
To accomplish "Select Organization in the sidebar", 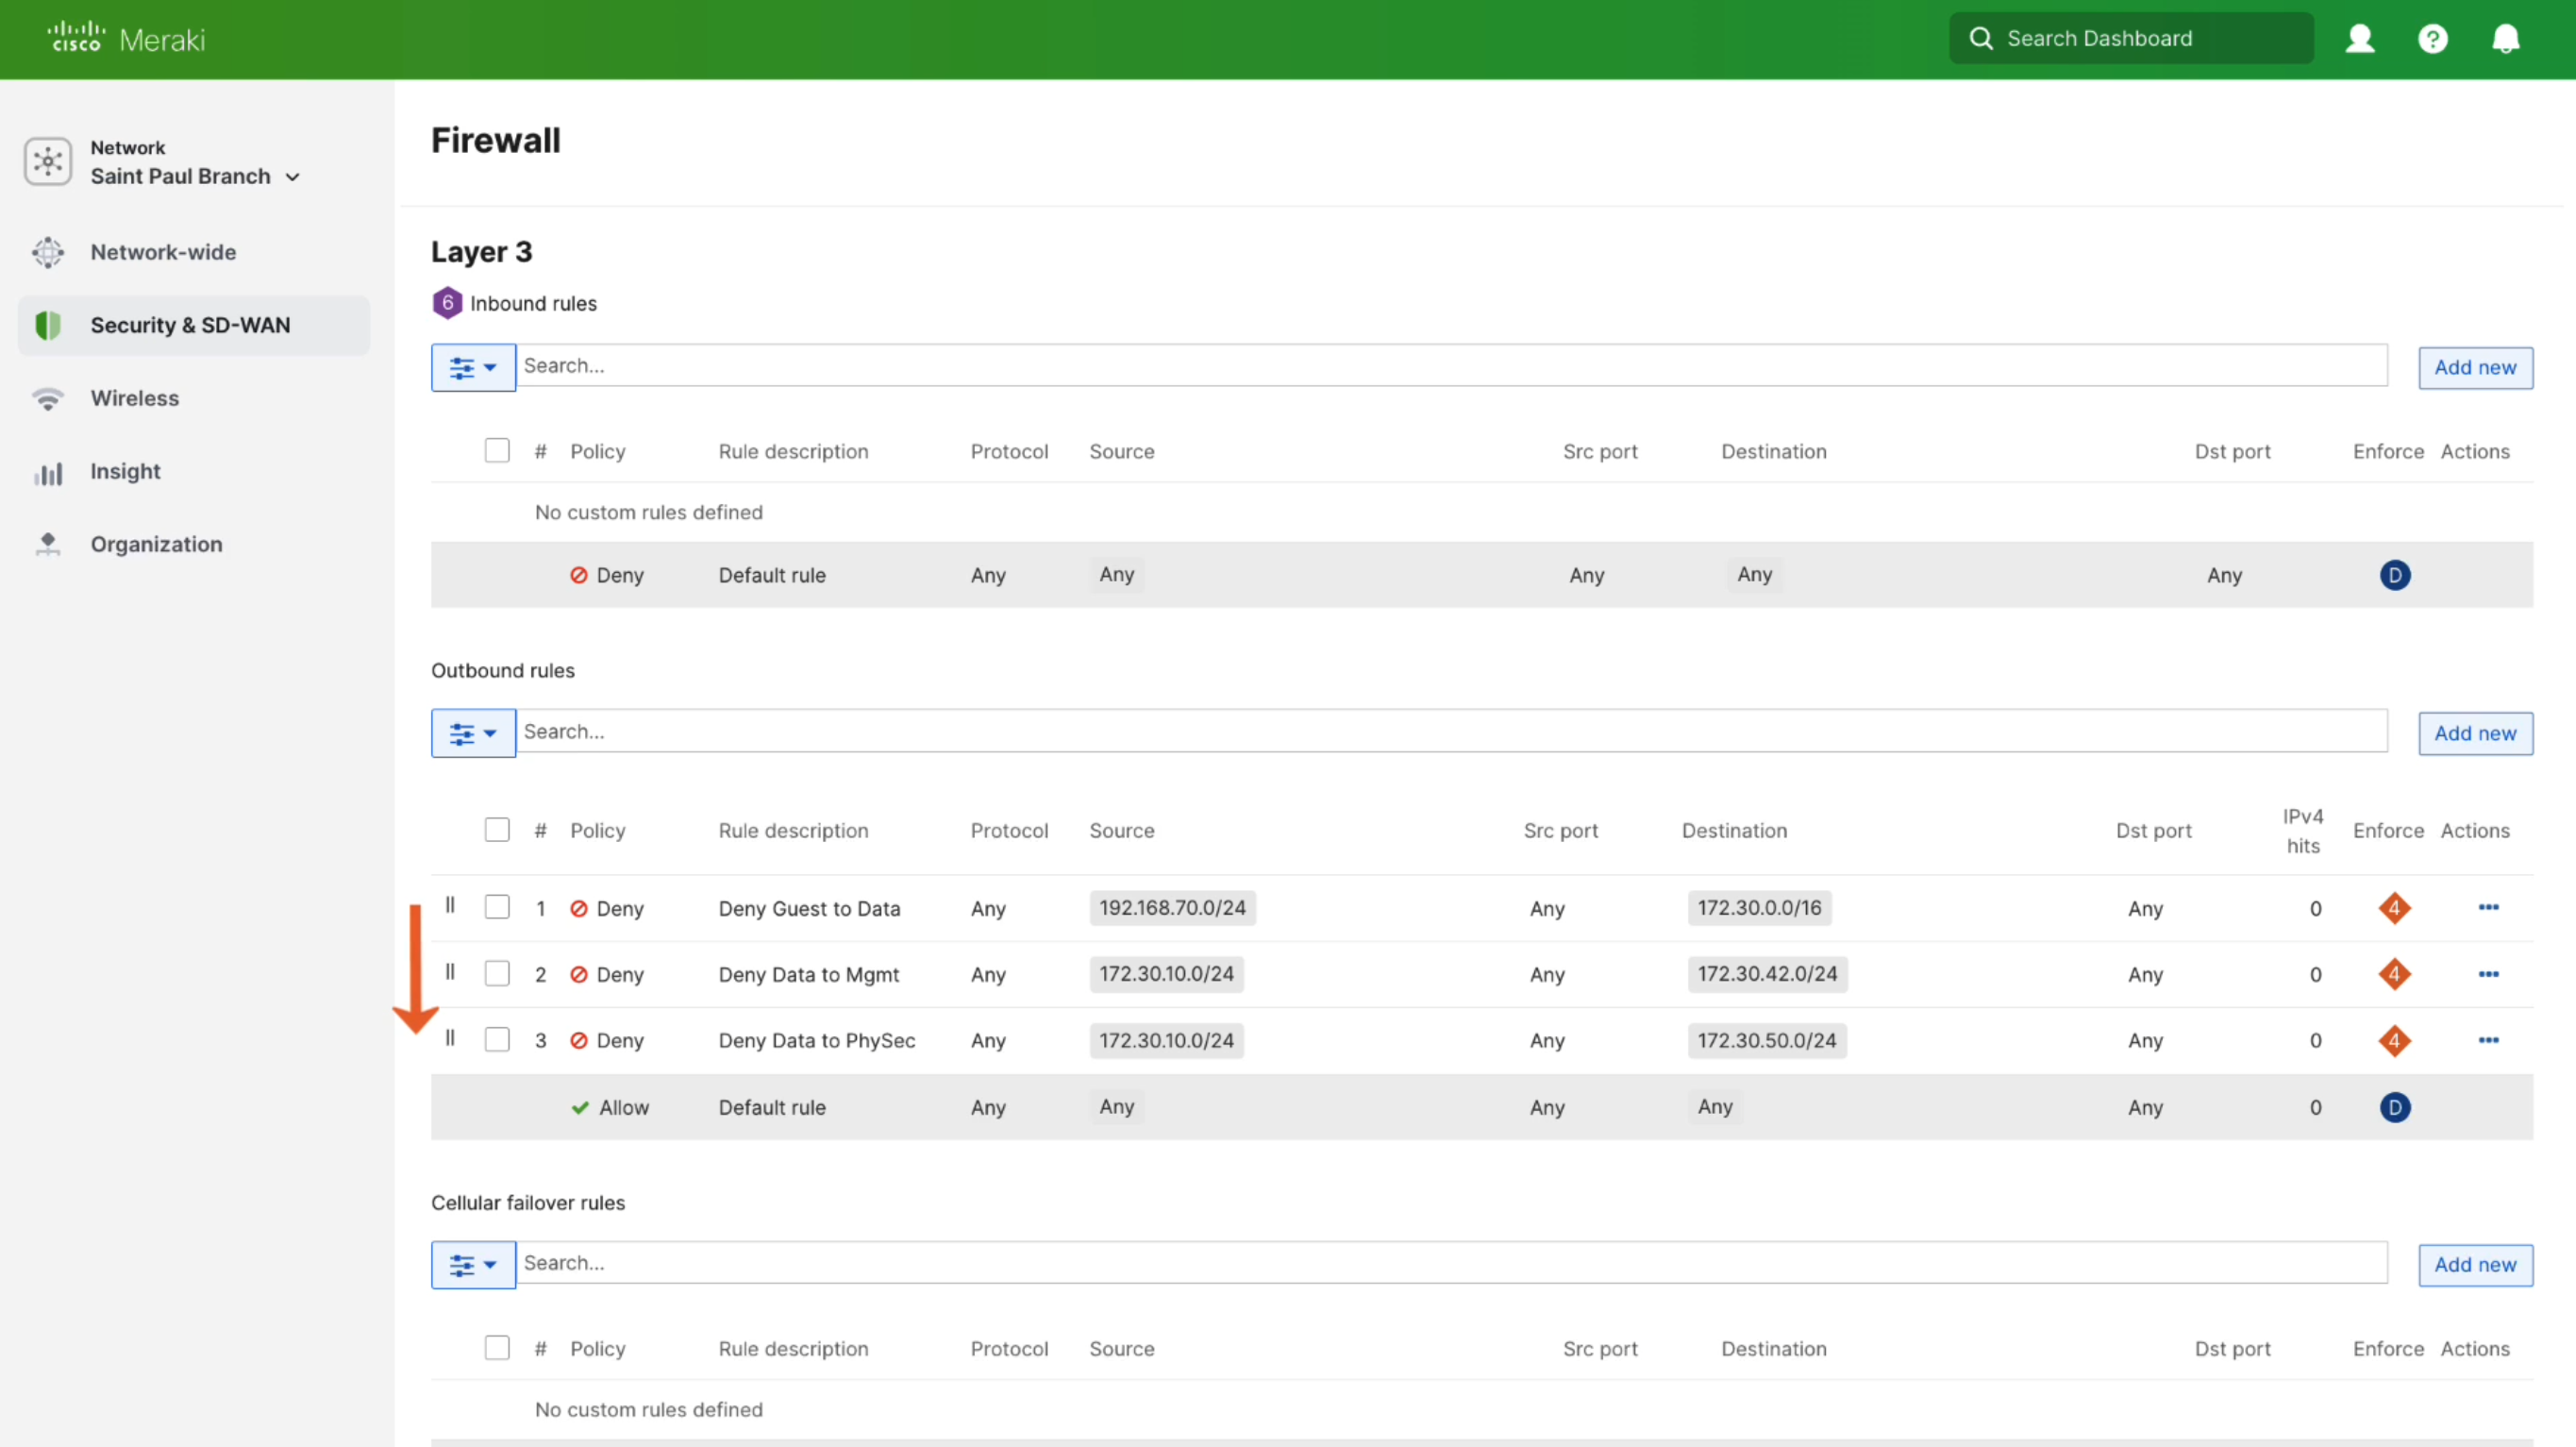I will (x=157, y=544).
